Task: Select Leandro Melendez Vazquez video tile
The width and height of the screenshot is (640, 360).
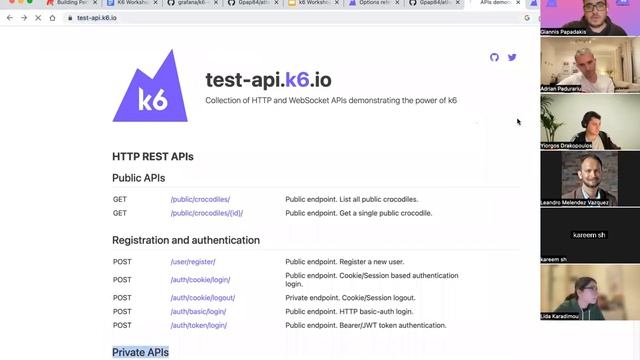Action: coord(590,178)
